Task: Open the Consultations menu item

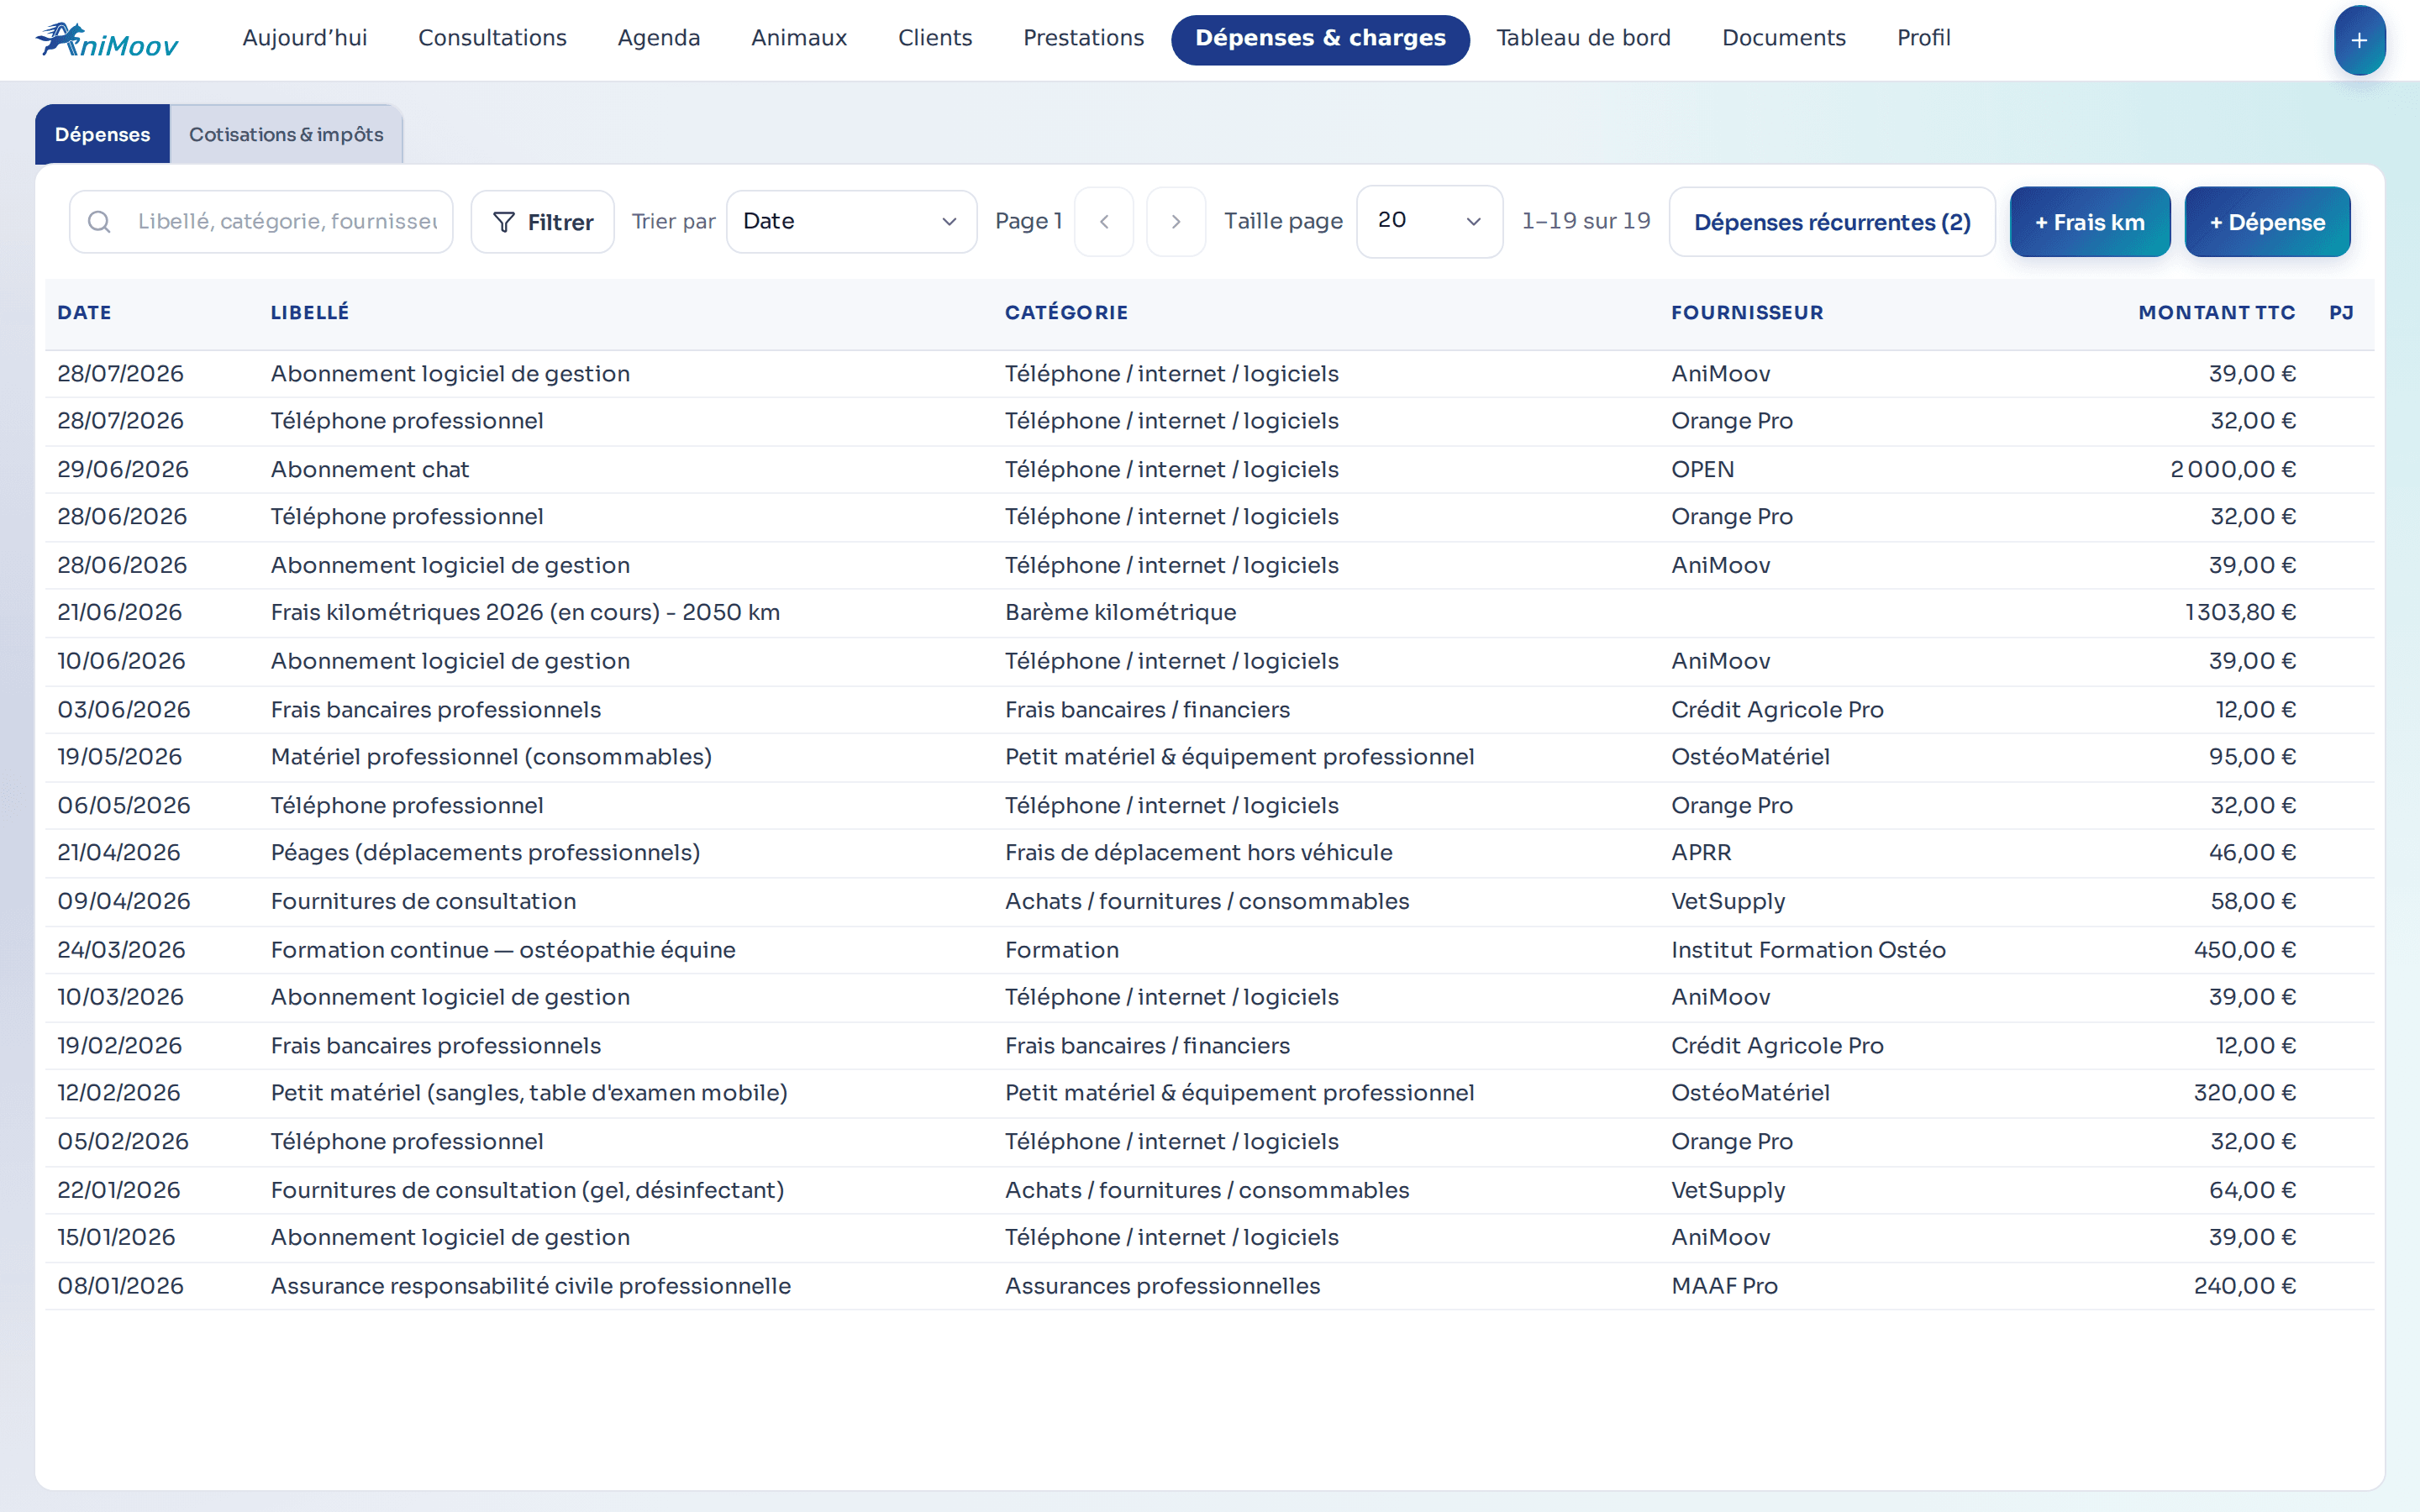Action: (x=492, y=38)
